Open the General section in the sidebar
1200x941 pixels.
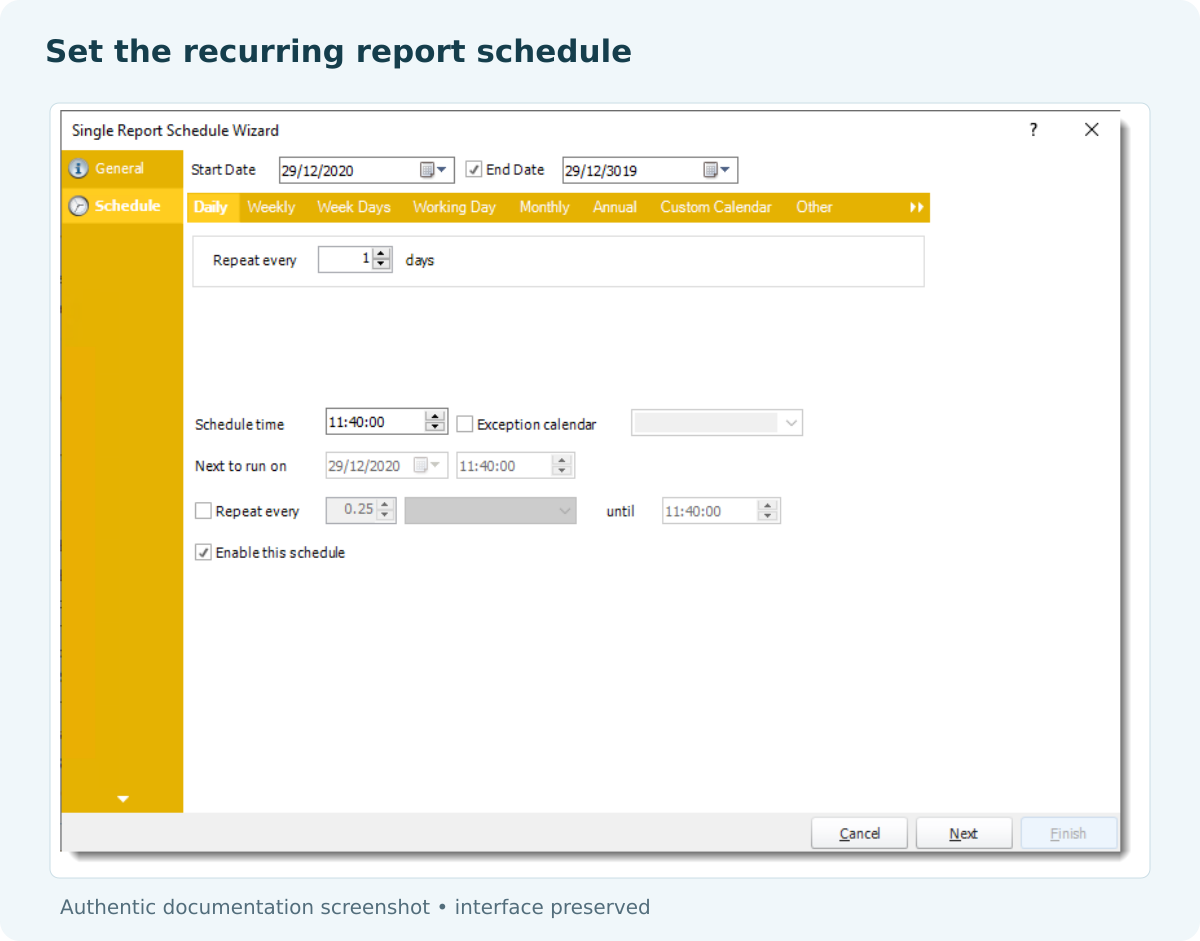pos(122,169)
